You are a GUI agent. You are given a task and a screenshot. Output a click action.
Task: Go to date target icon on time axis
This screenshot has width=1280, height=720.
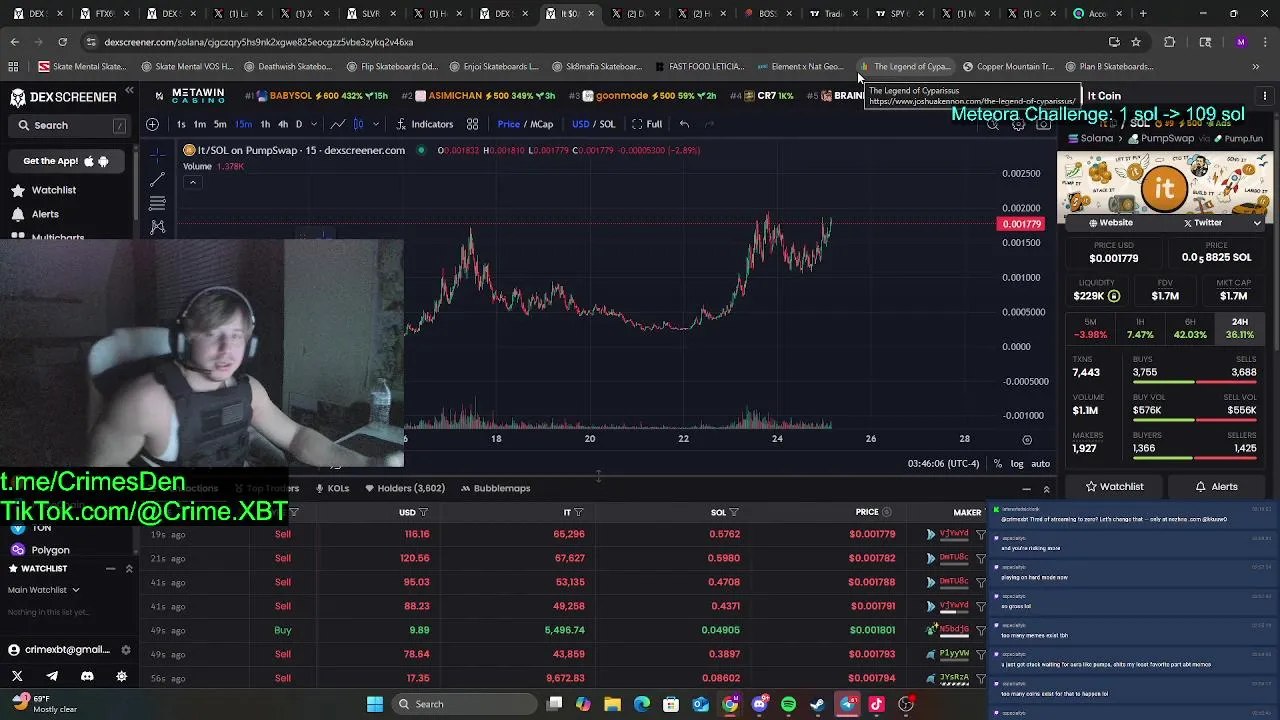[x=1027, y=439]
